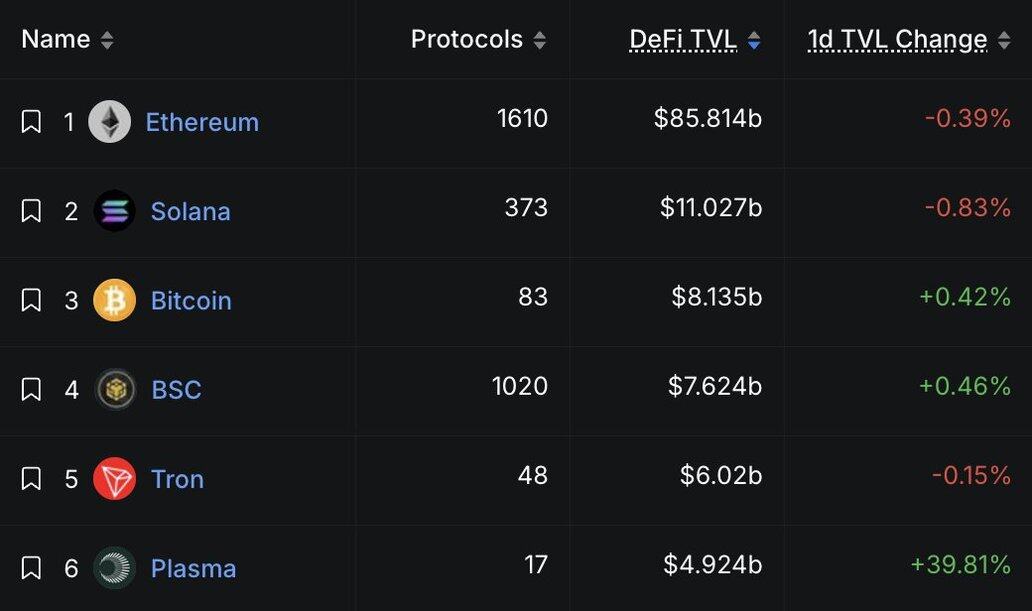This screenshot has height=611, width=1032.
Task: Sort by DeFi TVL column arrows
Action: [x=754, y=40]
